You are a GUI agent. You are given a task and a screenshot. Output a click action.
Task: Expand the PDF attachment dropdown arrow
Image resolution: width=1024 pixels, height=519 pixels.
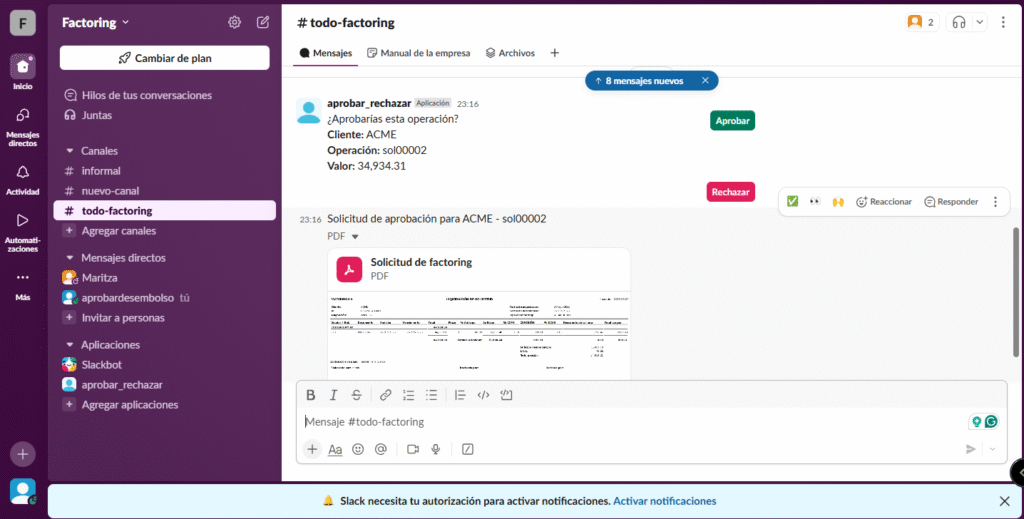click(354, 237)
